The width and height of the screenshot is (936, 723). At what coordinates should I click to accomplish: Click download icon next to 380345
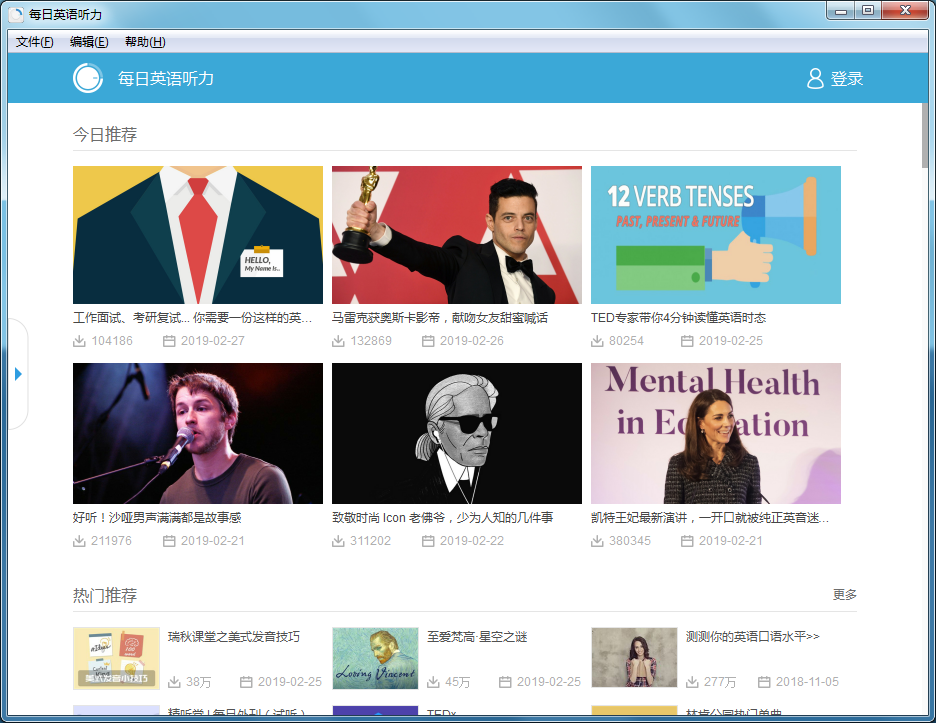click(x=597, y=541)
